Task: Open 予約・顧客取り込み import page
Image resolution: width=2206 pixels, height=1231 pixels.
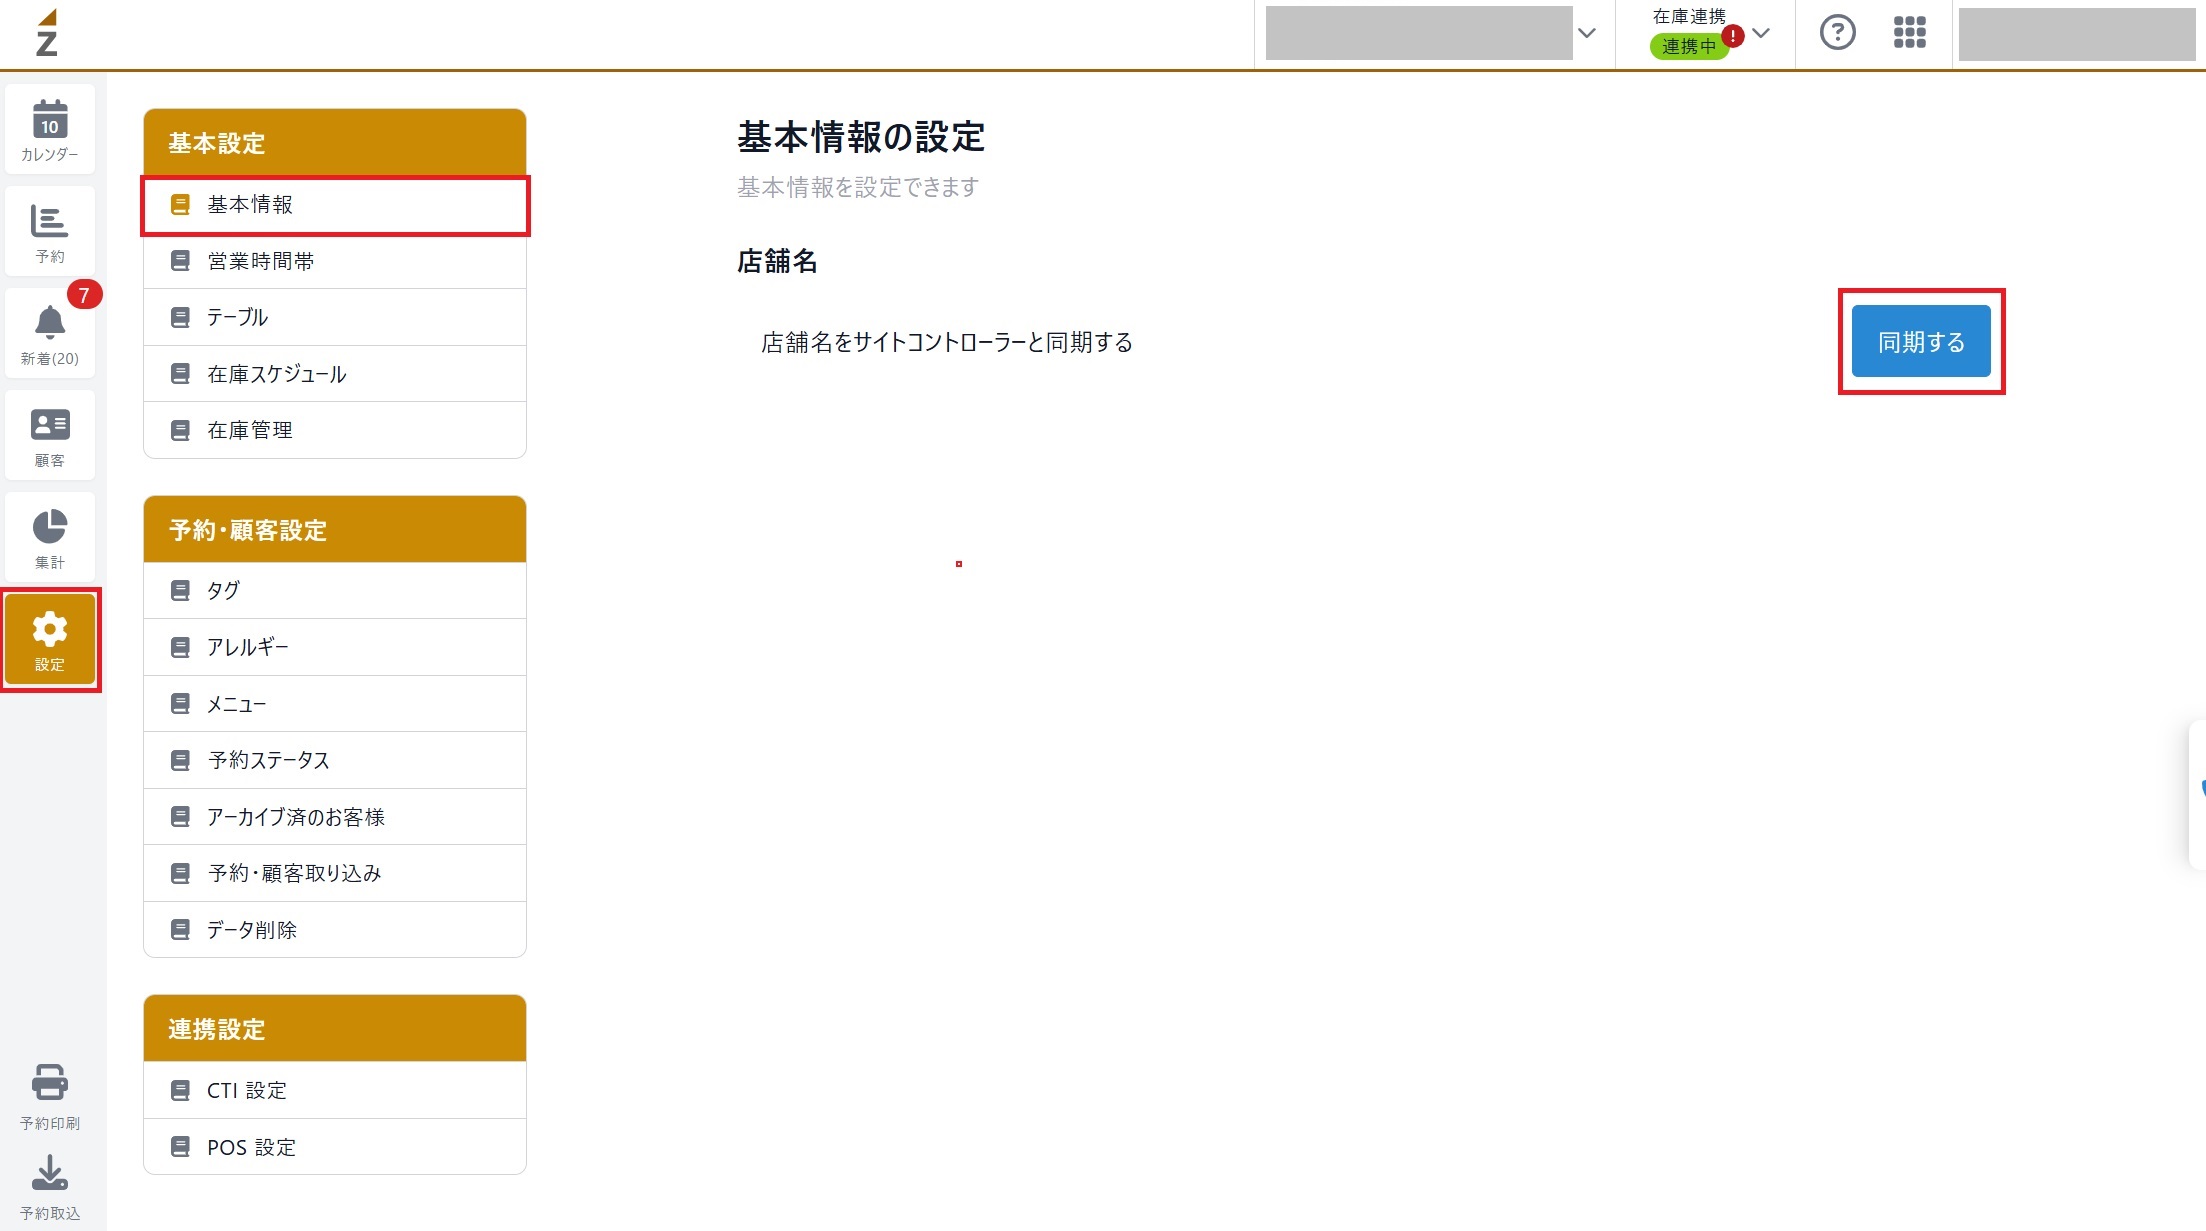Action: click(x=335, y=873)
